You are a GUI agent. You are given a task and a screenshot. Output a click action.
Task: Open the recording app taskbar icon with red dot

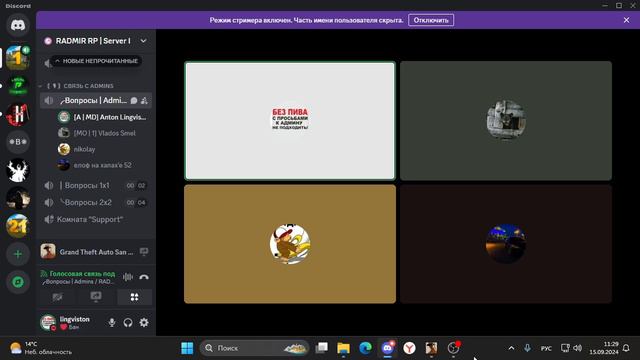pyautogui.click(x=453, y=348)
